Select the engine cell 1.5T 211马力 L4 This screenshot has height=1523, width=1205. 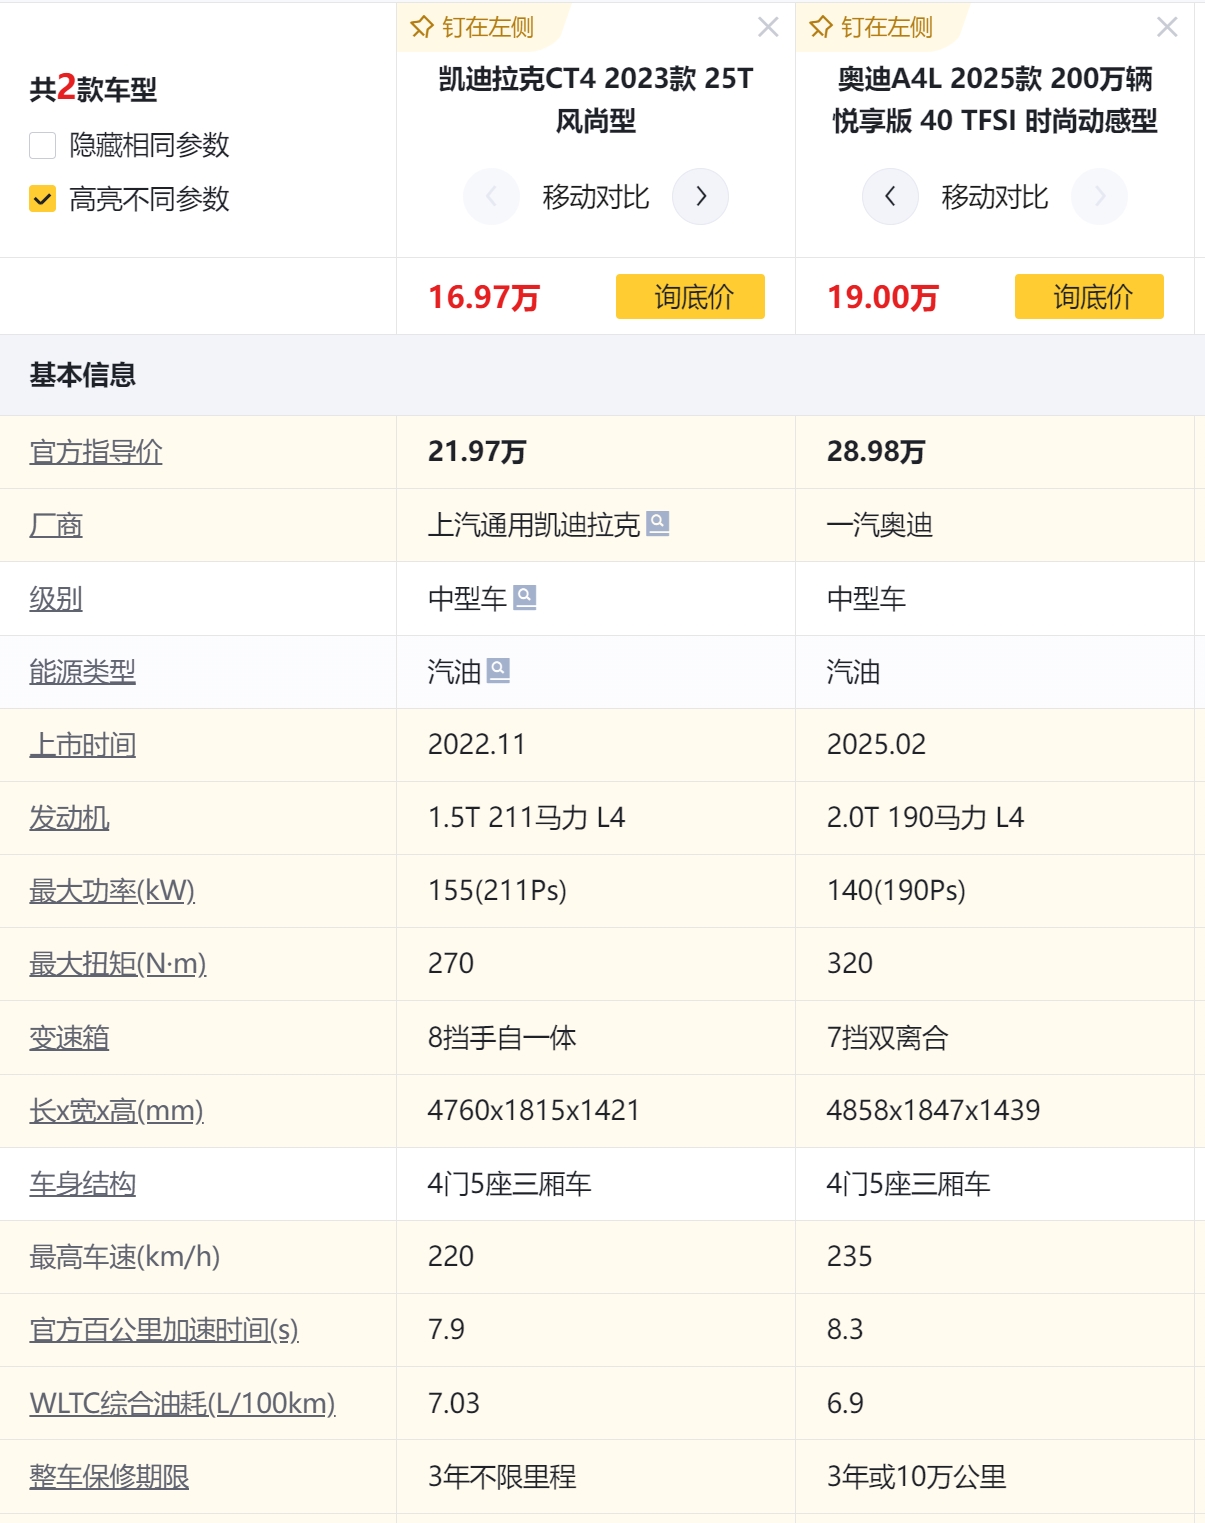click(x=526, y=818)
